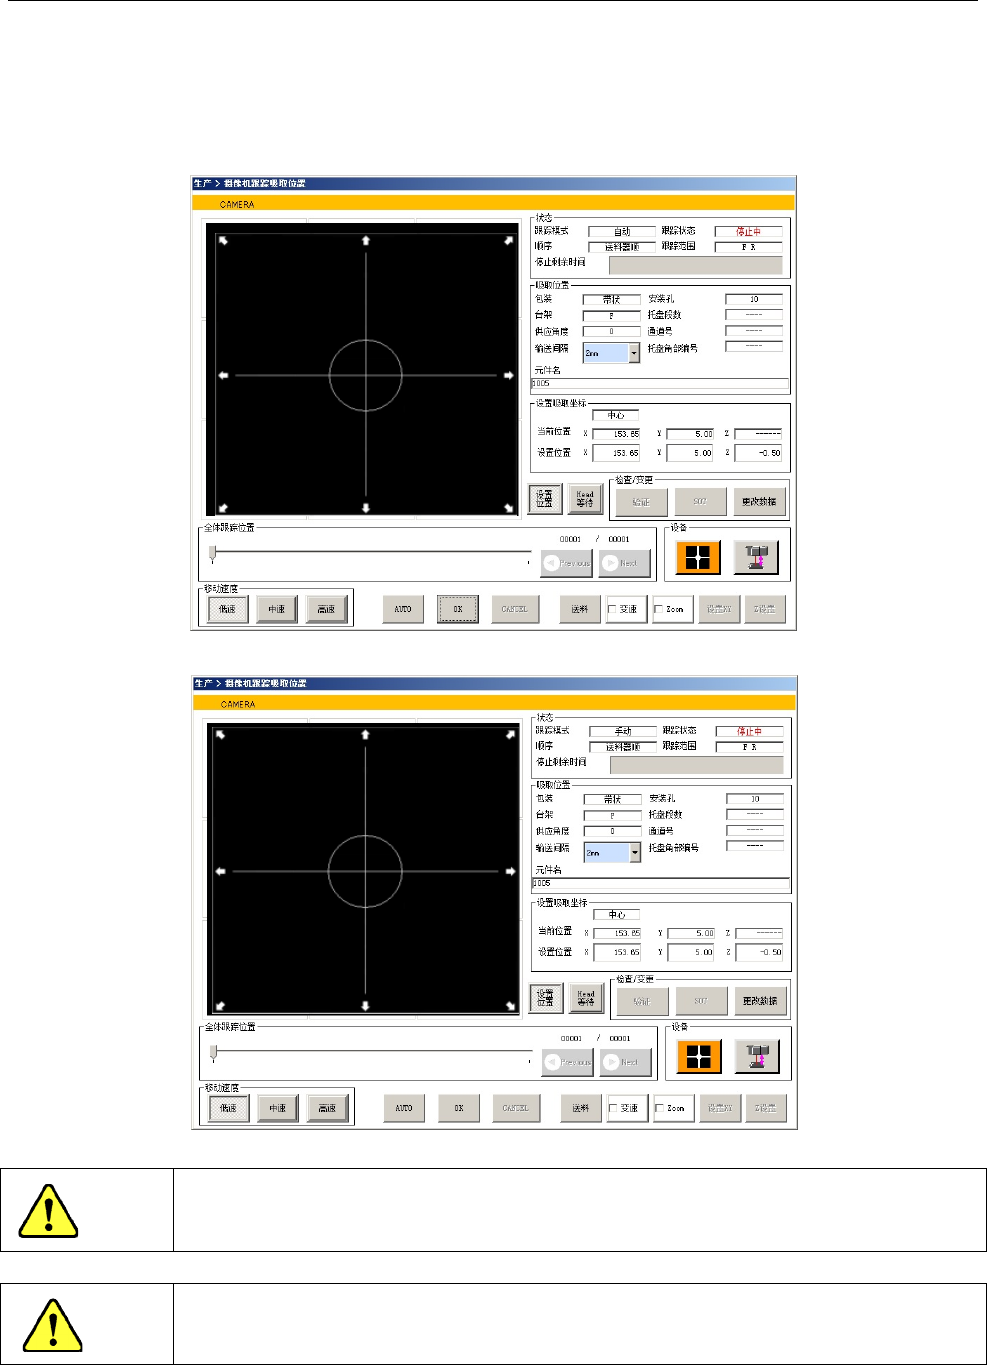Screen dimensions: 987x1365
Task: Select 低速 move speed in 手动 window
Action: pyautogui.click(x=228, y=1108)
